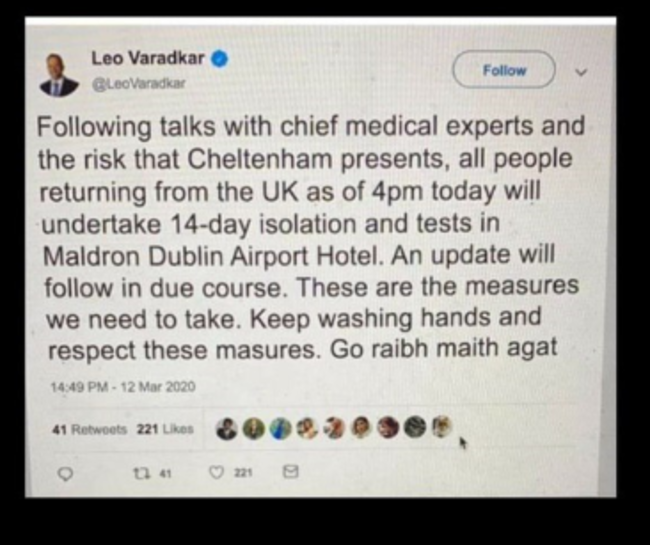Like the tweet with the heart icon
This screenshot has width=650, height=545.
pos(216,472)
